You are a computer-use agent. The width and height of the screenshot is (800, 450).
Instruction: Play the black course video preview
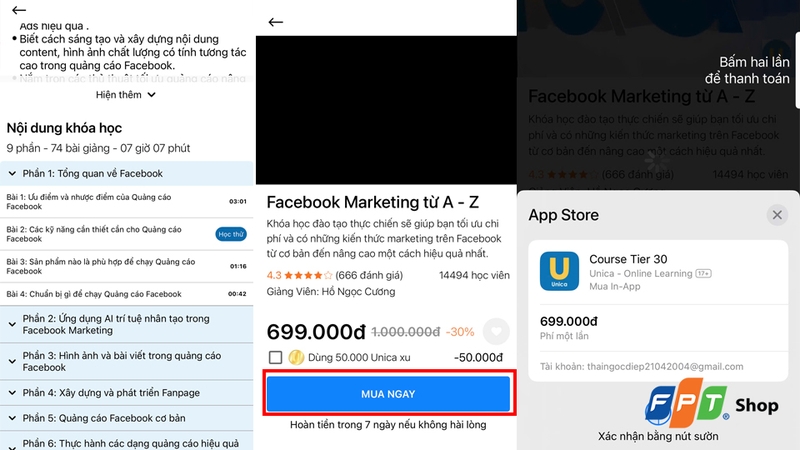386,110
